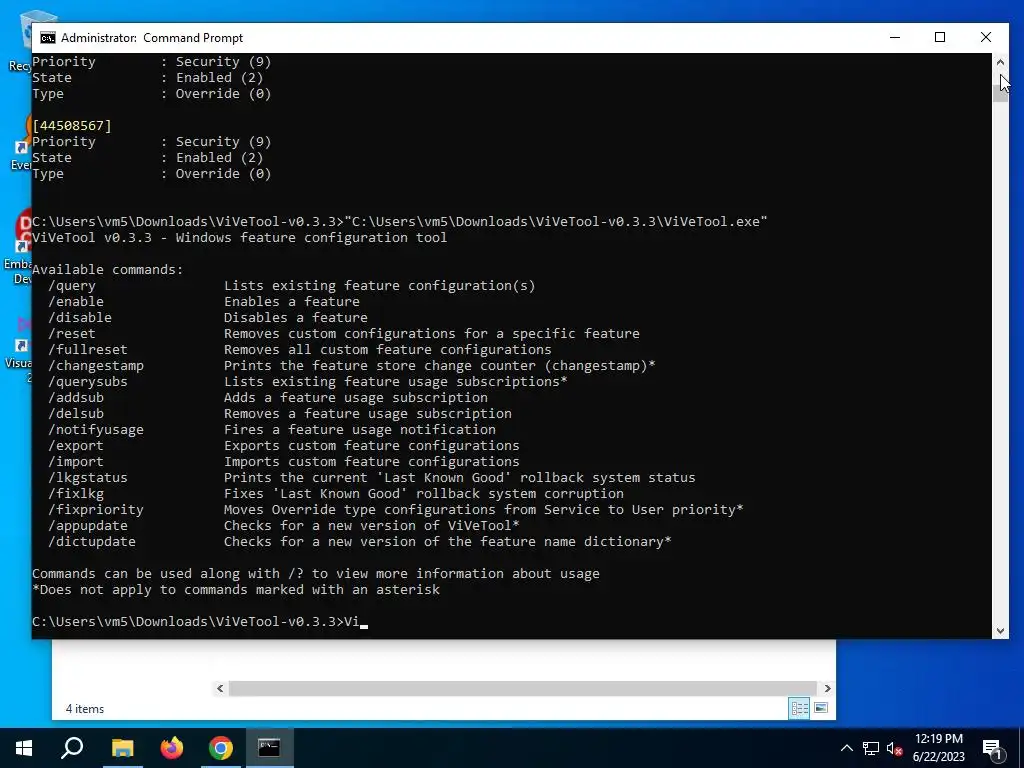Click the /appupdate command text
The image size is (1024, 768).
88,526
